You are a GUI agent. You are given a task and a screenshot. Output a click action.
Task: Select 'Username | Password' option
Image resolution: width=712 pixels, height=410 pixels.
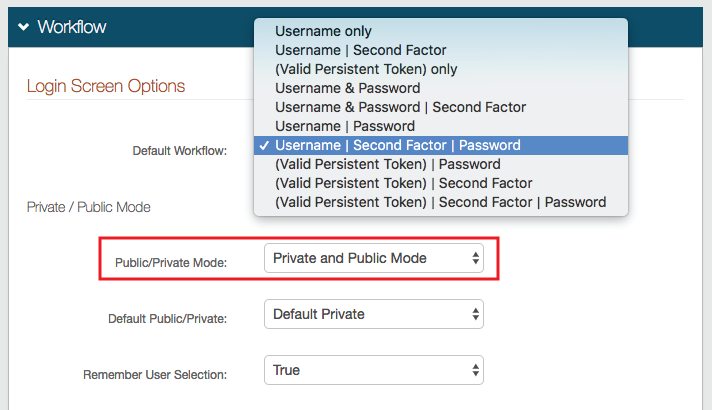(344, 126)
